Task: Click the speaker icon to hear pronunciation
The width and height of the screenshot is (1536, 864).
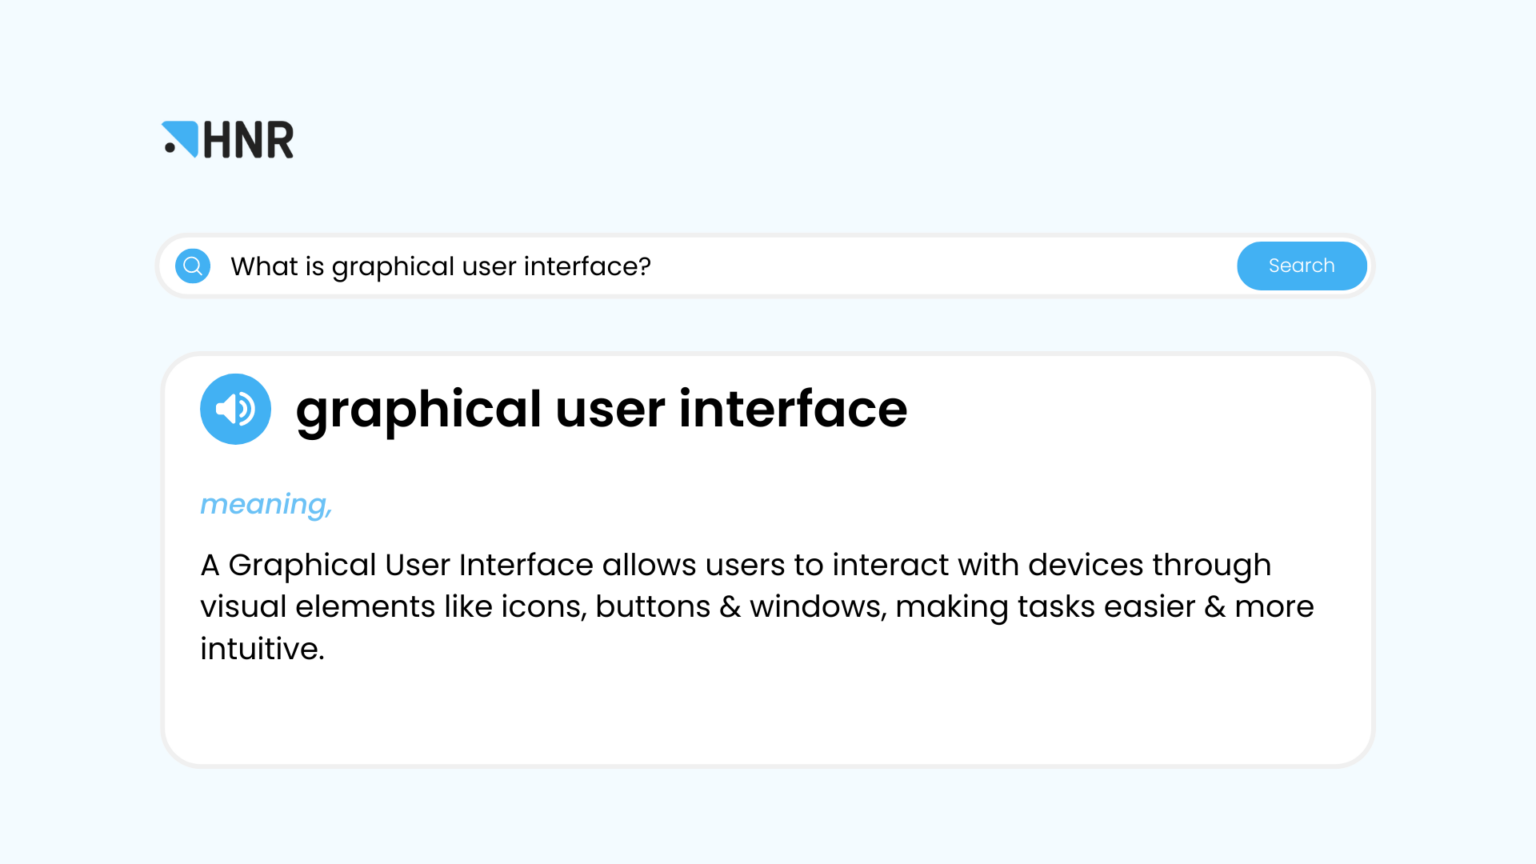Action: pyautogui.click(x=236, y=408)
